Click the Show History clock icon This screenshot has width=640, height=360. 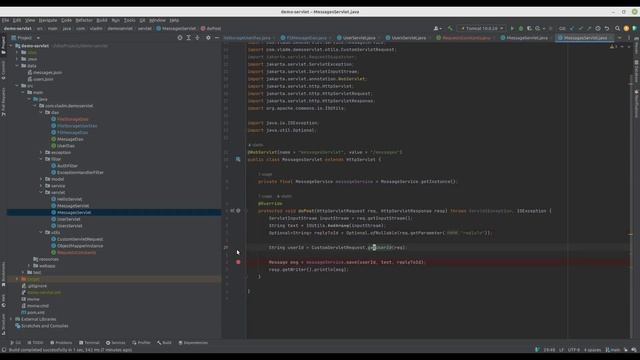(598, 29)
